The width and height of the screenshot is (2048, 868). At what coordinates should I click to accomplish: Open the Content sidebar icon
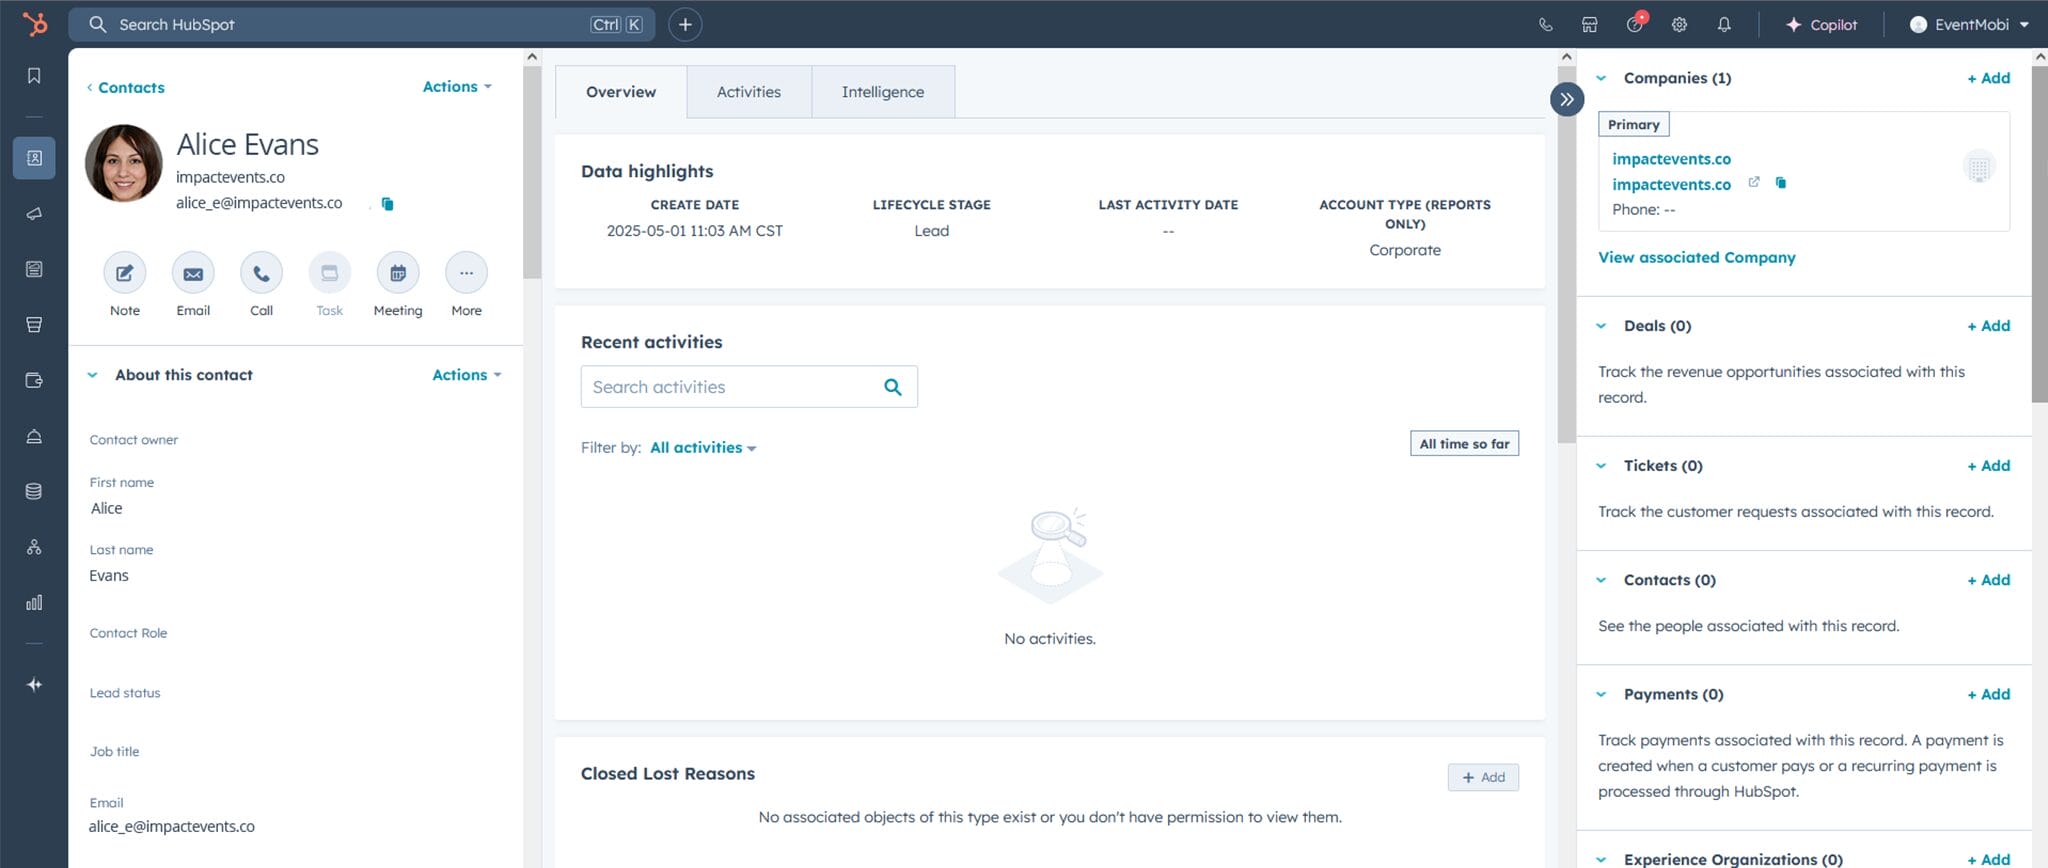click(x=34, y=269)
